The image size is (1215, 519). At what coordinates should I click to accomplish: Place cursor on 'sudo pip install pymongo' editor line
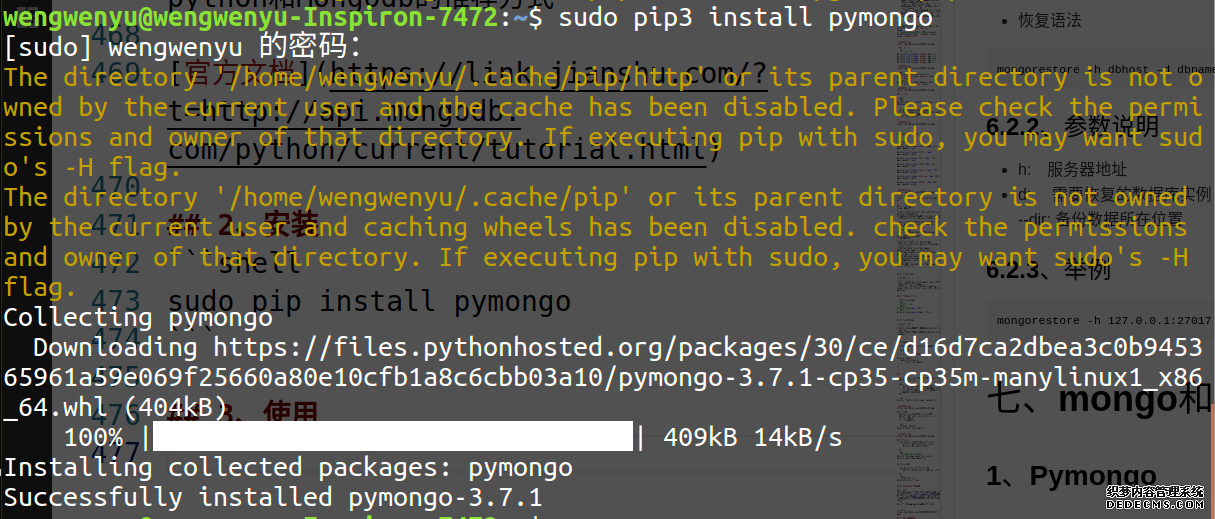(369, 301)
